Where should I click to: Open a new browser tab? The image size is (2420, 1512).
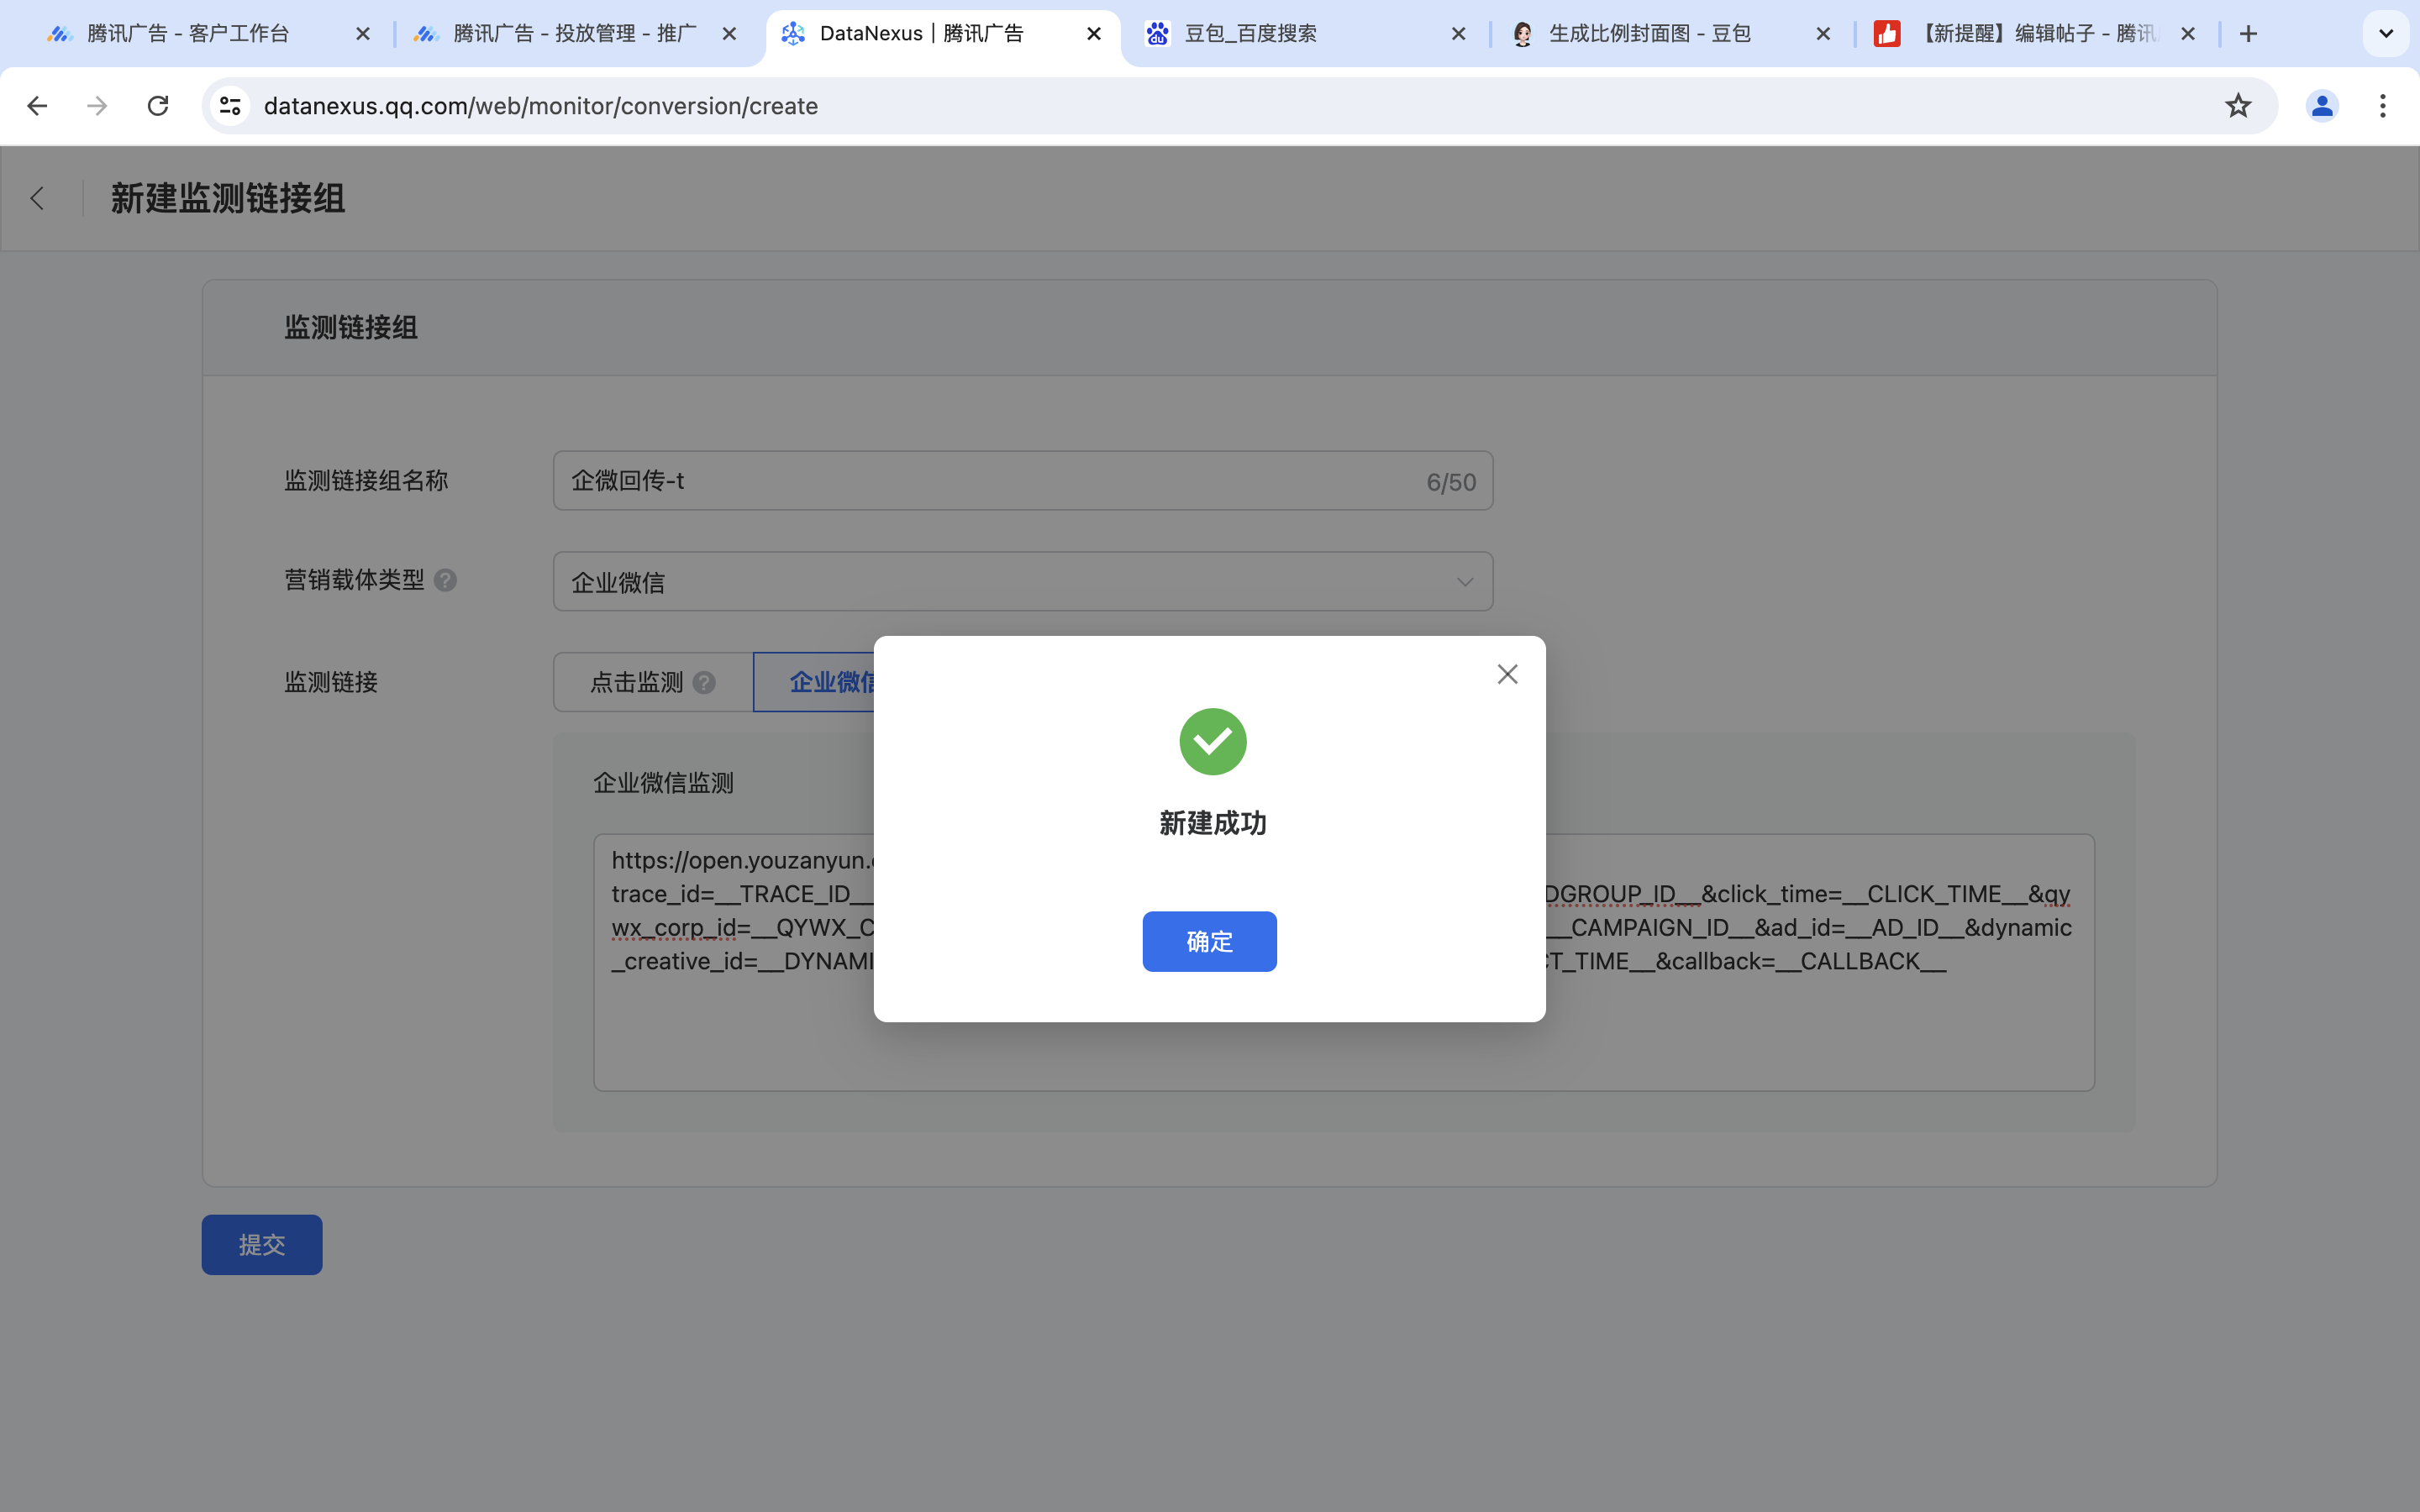pyautogui.click(x=2248, y=34)
